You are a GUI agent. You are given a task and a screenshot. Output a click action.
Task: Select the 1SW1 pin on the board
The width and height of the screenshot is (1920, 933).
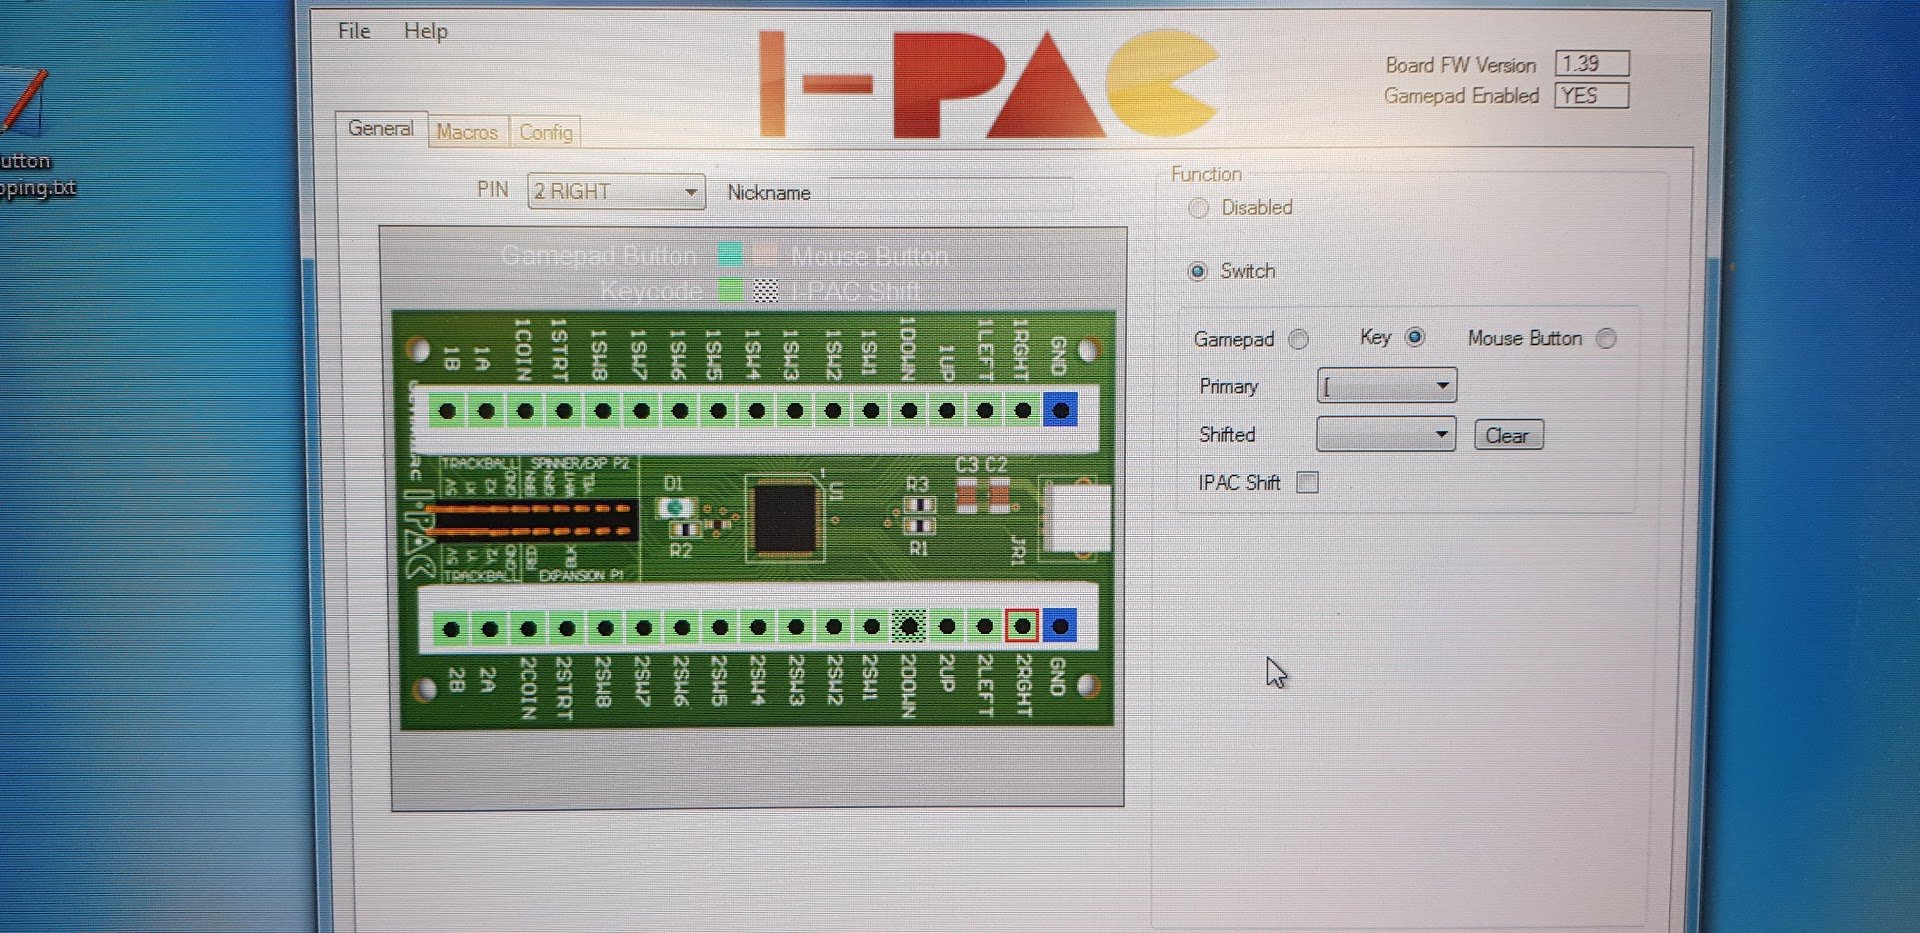(x=871, y=410)
